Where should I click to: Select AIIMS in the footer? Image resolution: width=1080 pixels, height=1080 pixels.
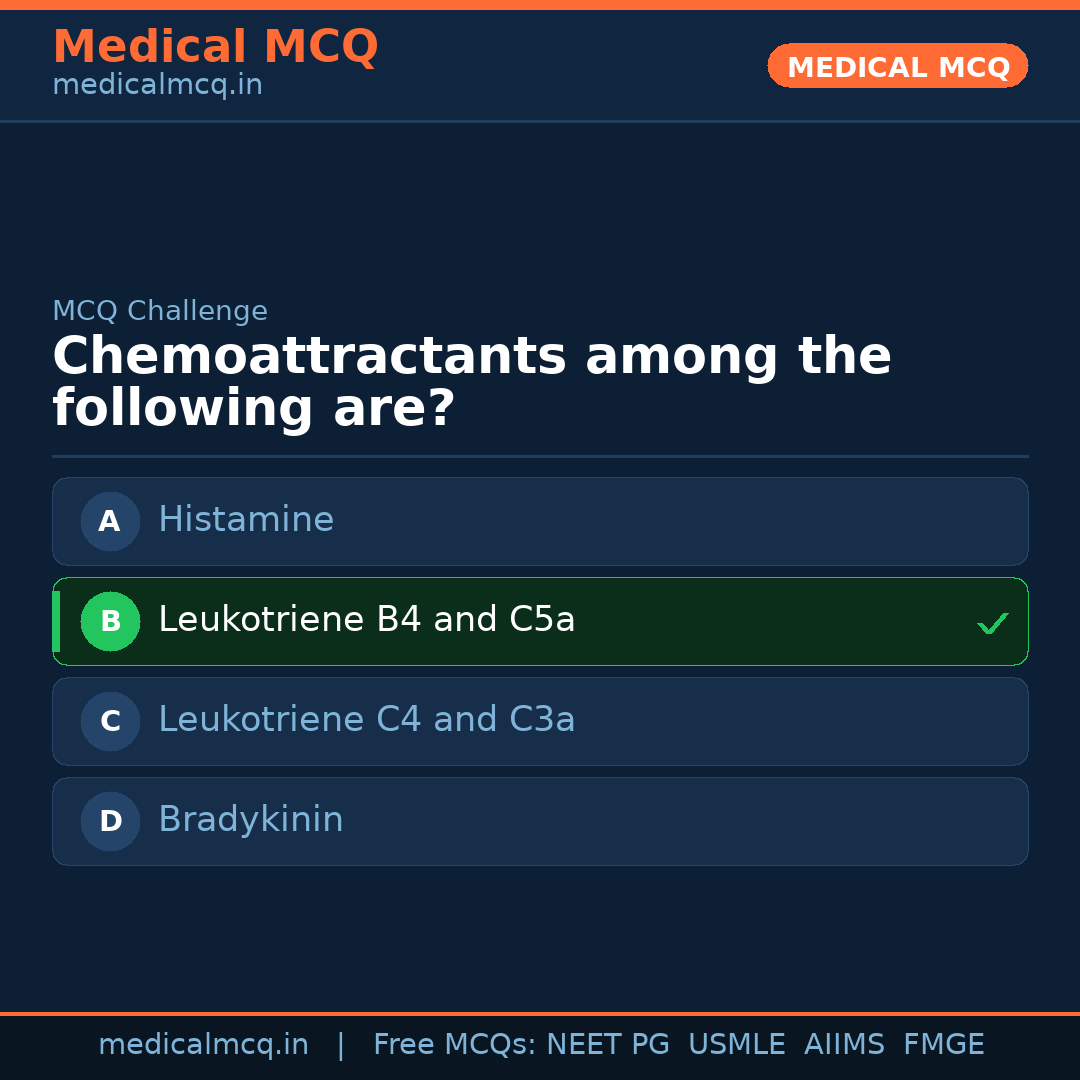[844, 1045]
